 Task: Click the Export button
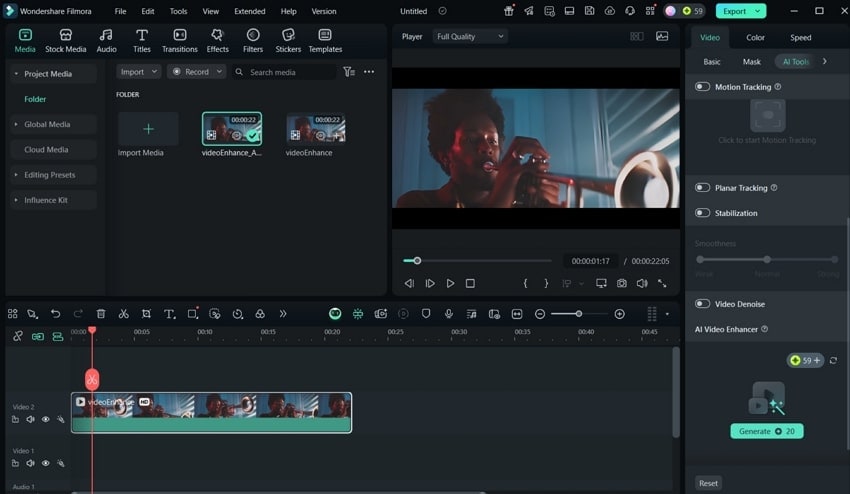740,11
